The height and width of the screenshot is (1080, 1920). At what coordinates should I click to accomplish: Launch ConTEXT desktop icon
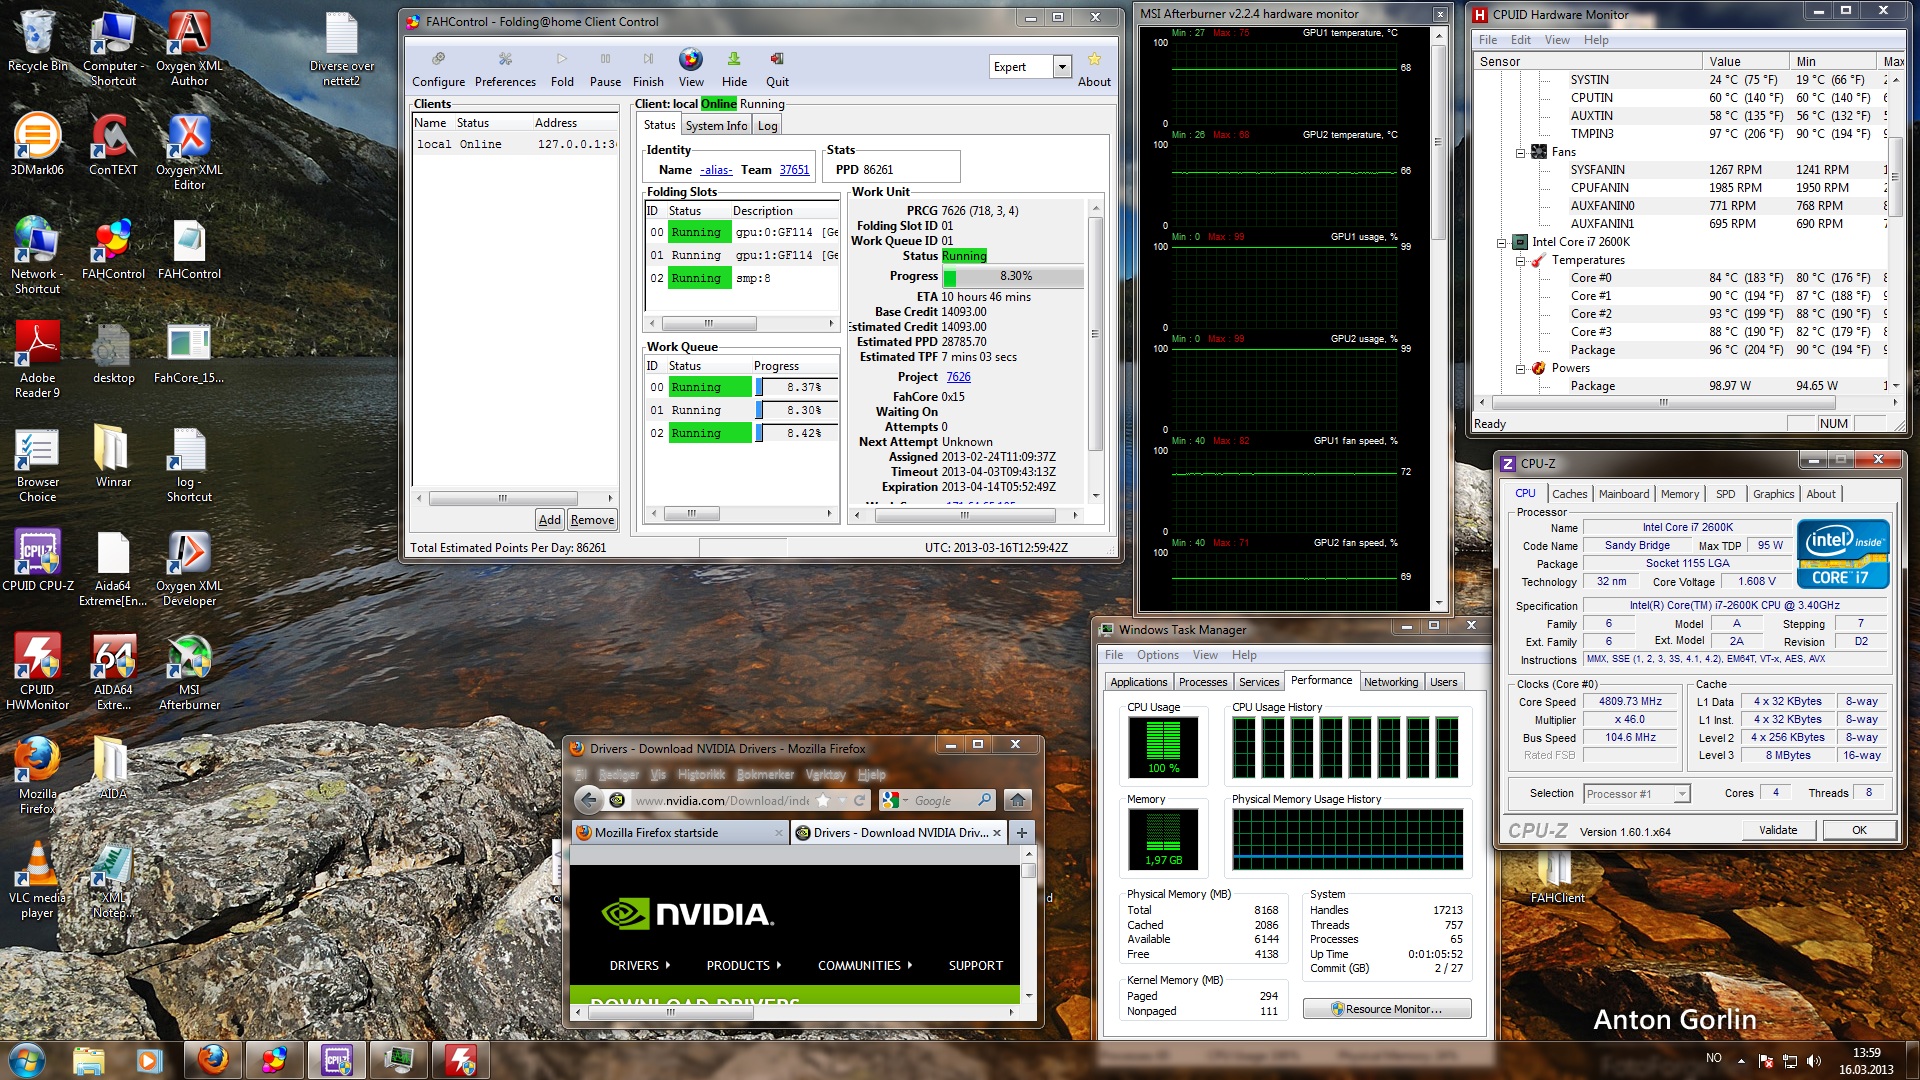(x=113, y=143)
